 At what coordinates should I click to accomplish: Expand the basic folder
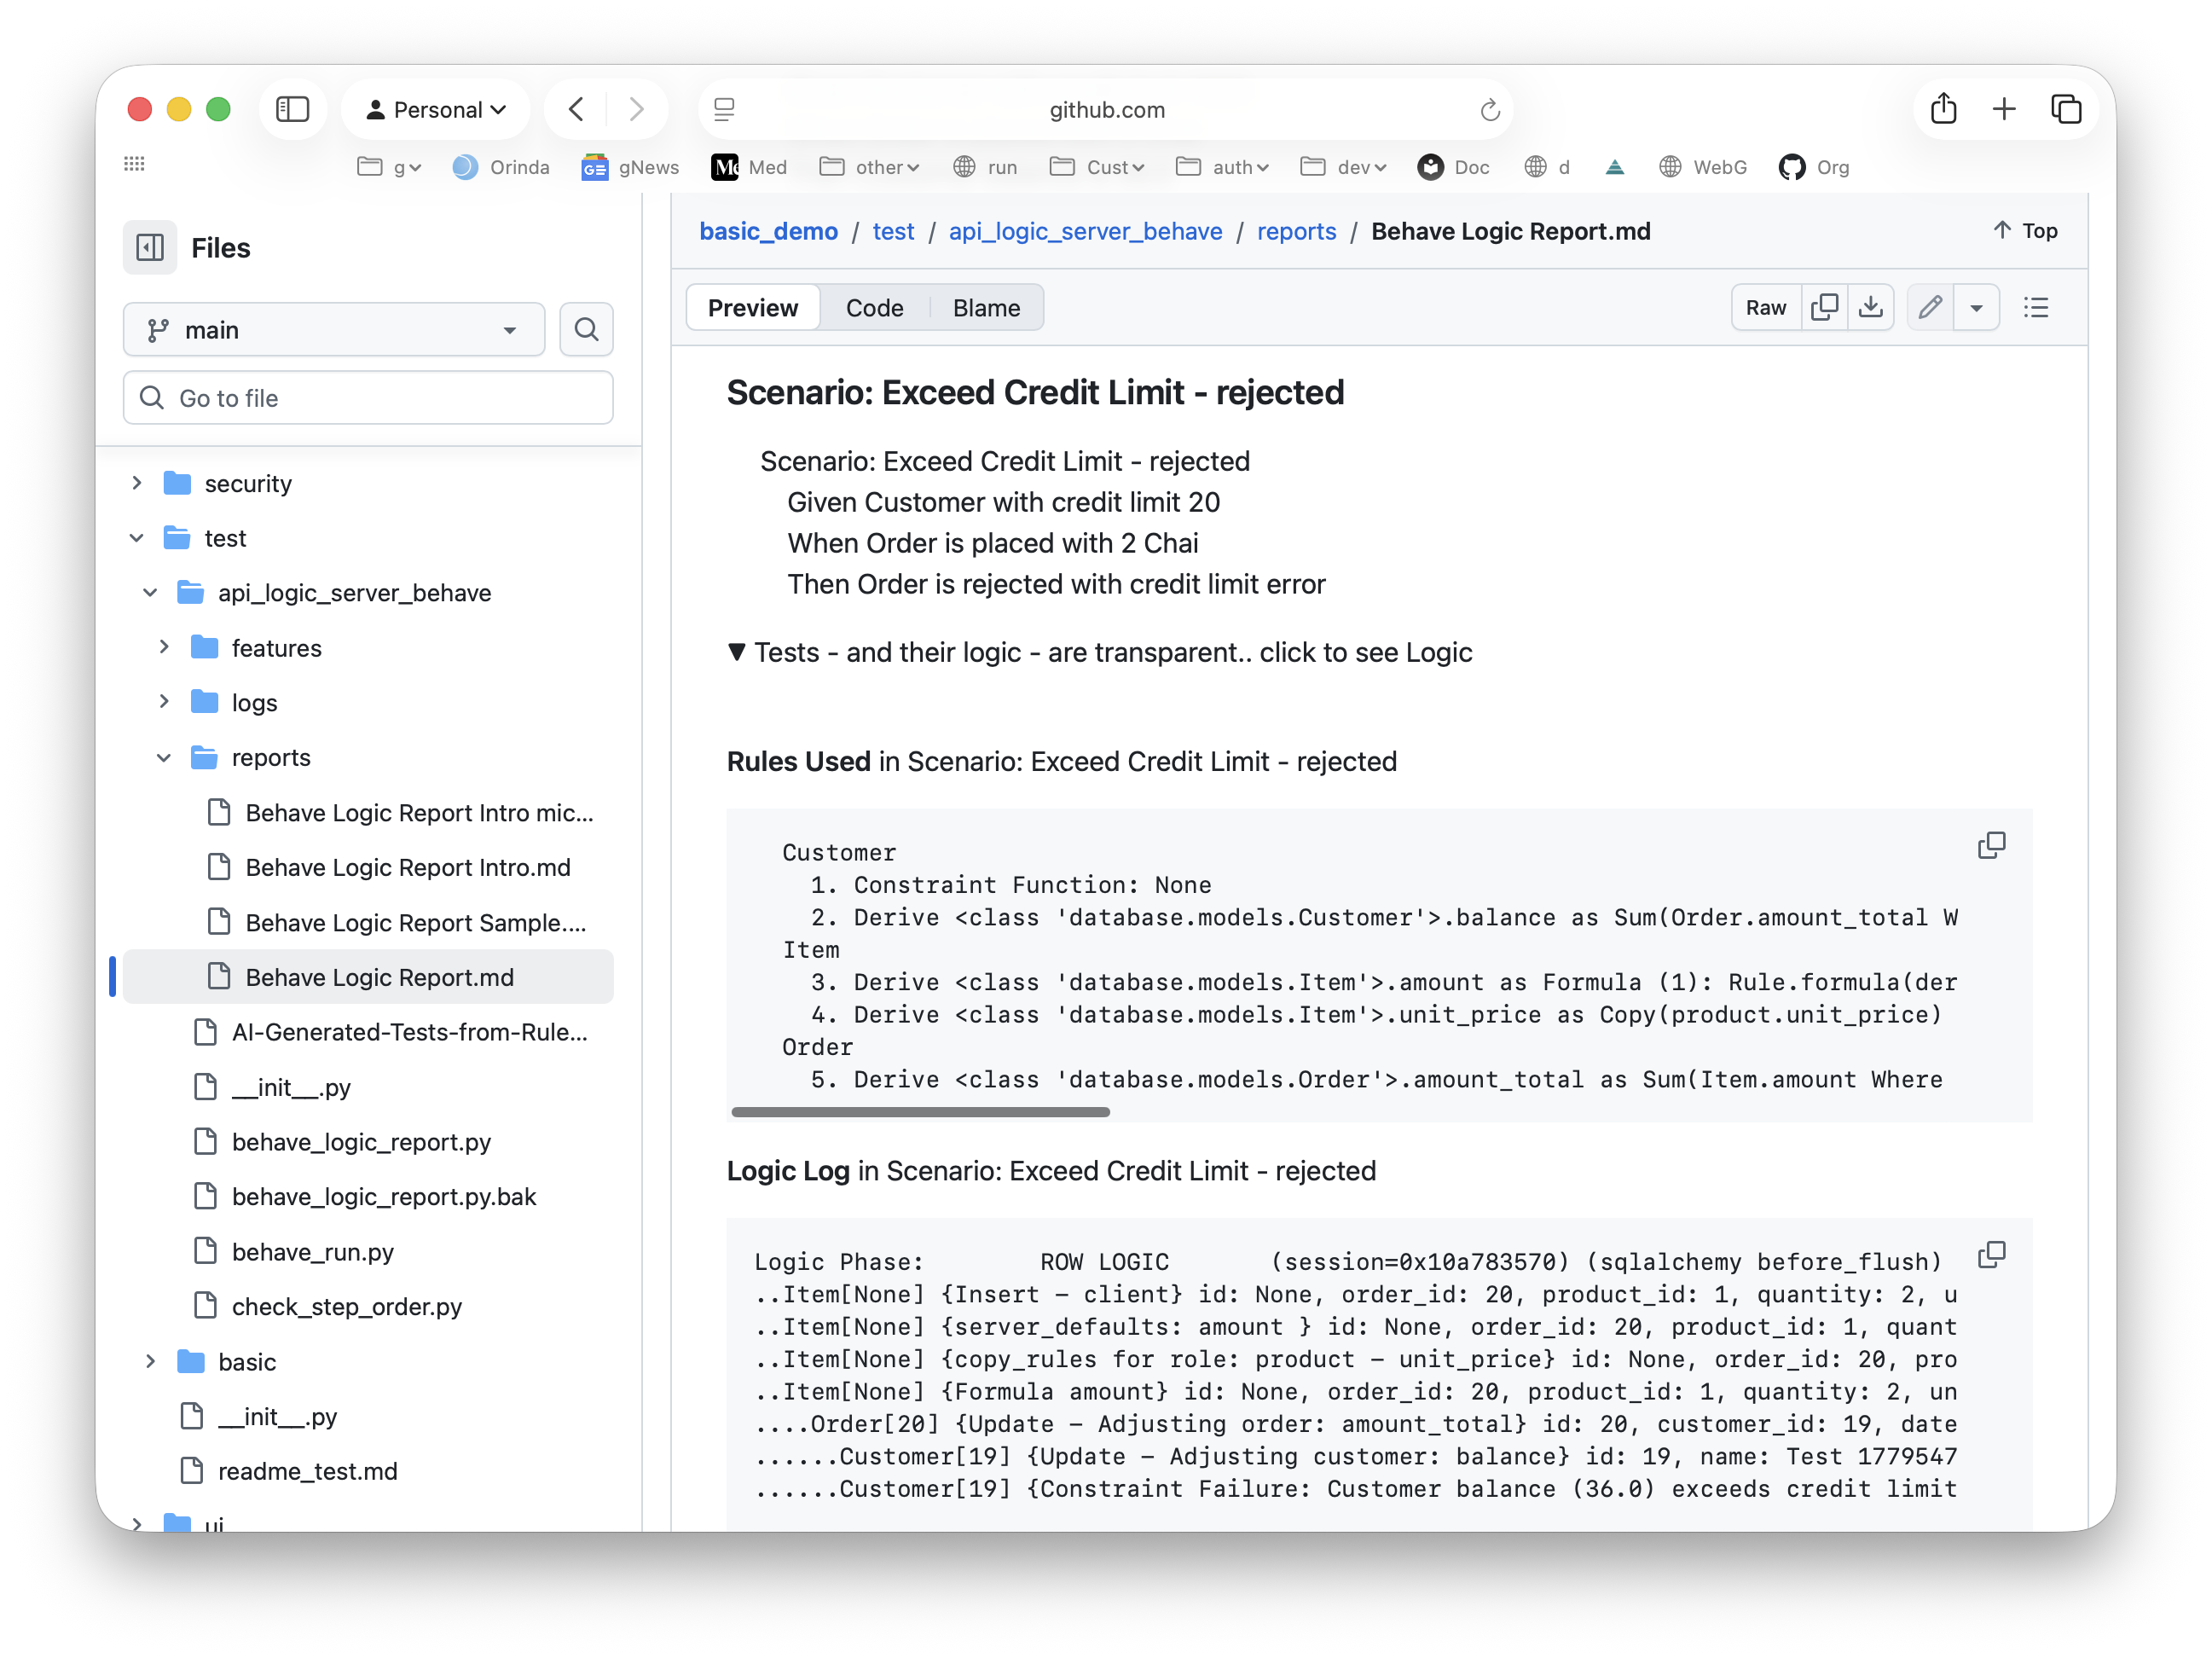(150, 1361)
